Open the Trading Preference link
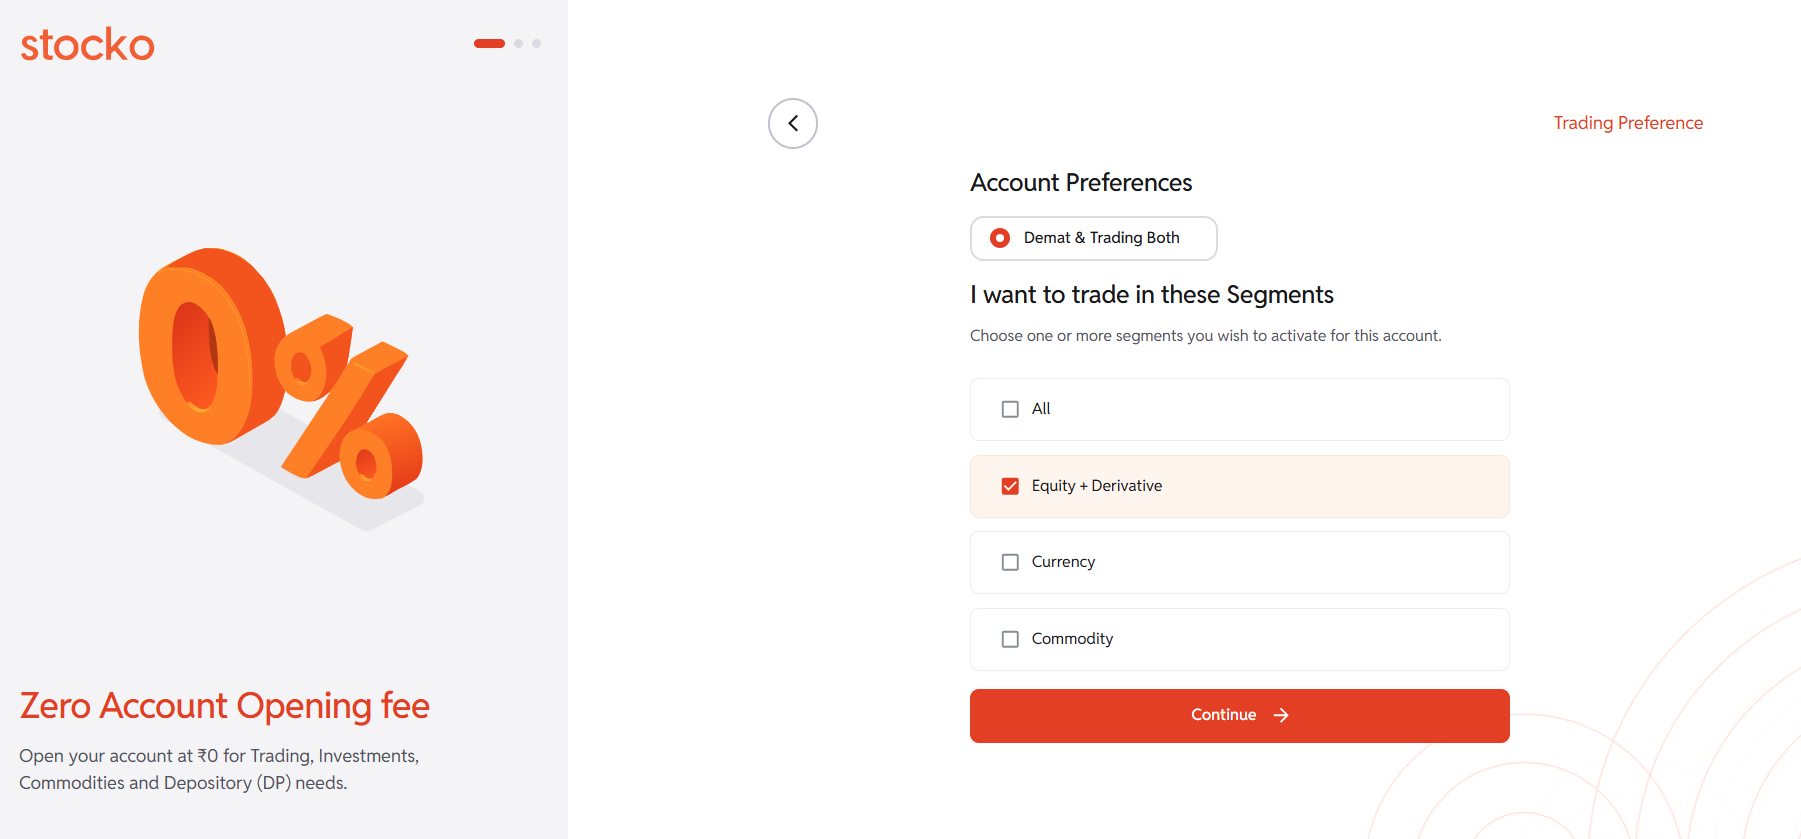The height and width of the screenshot is (839, 1801). [x=1627, y=123]
